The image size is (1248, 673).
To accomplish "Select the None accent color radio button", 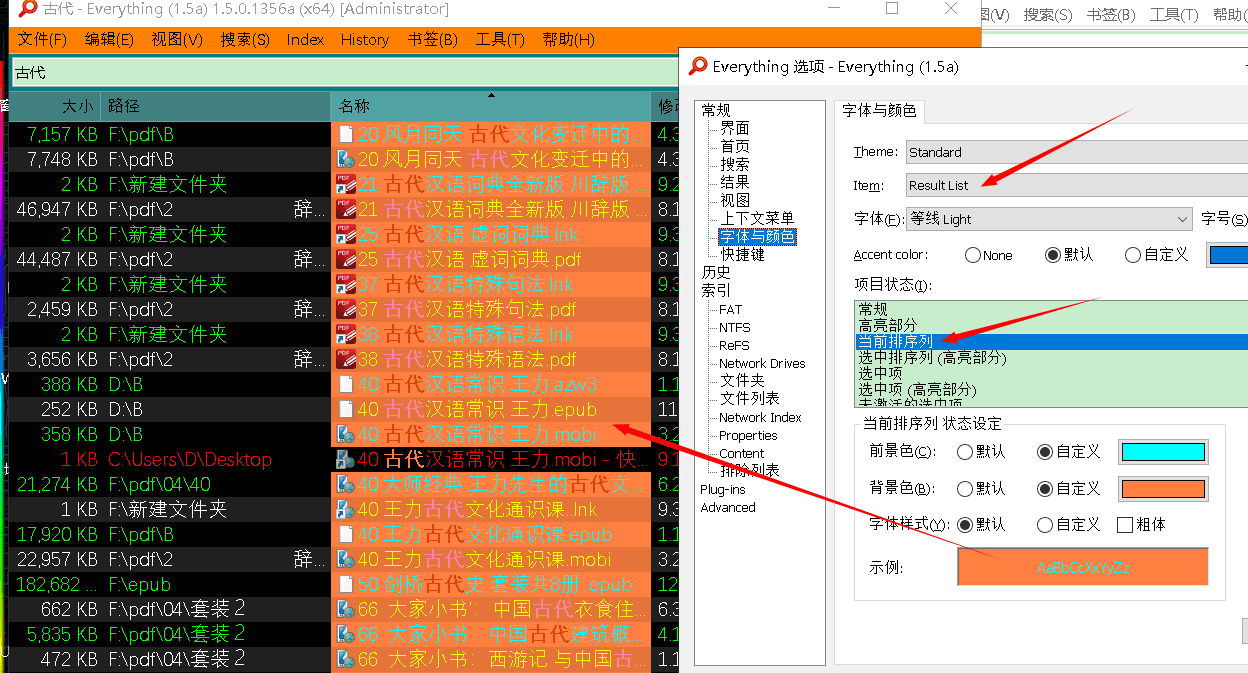I will click(972, 255).
